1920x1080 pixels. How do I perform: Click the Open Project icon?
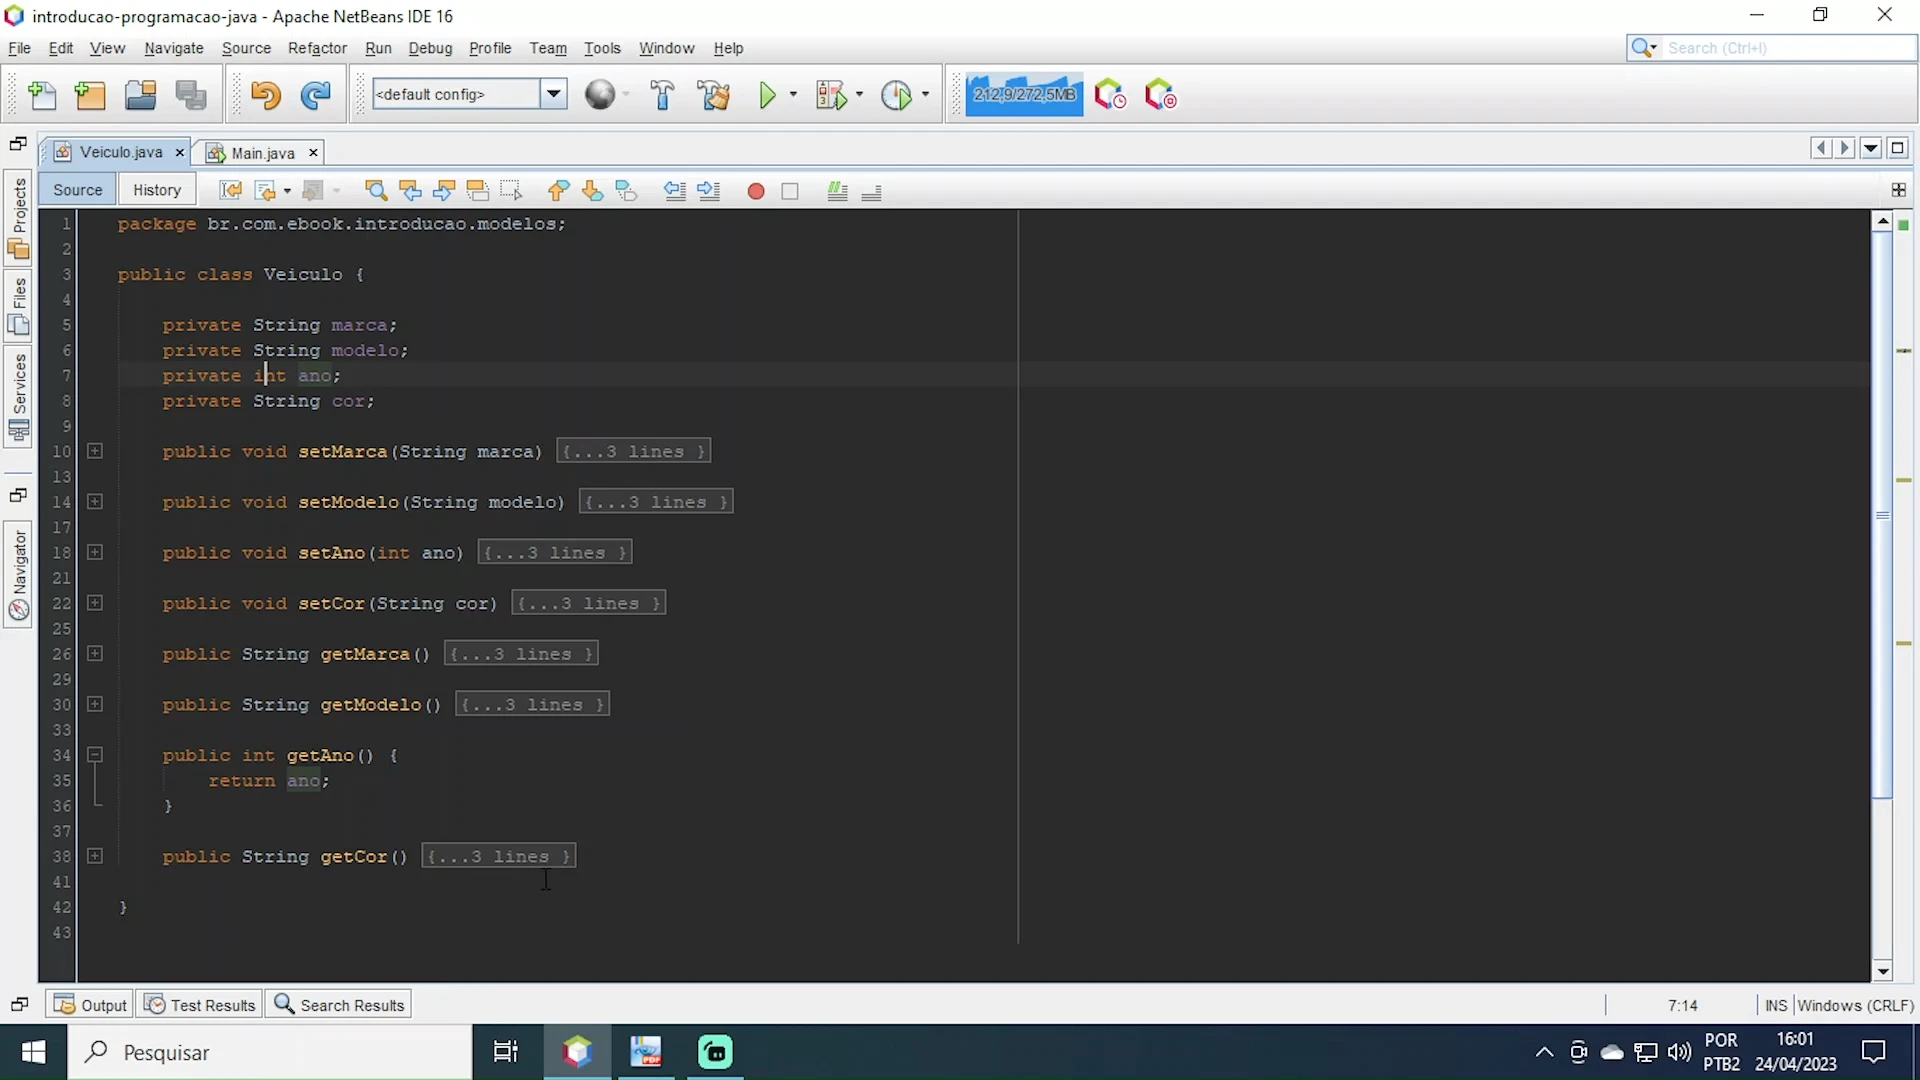(x=140, y=95)
